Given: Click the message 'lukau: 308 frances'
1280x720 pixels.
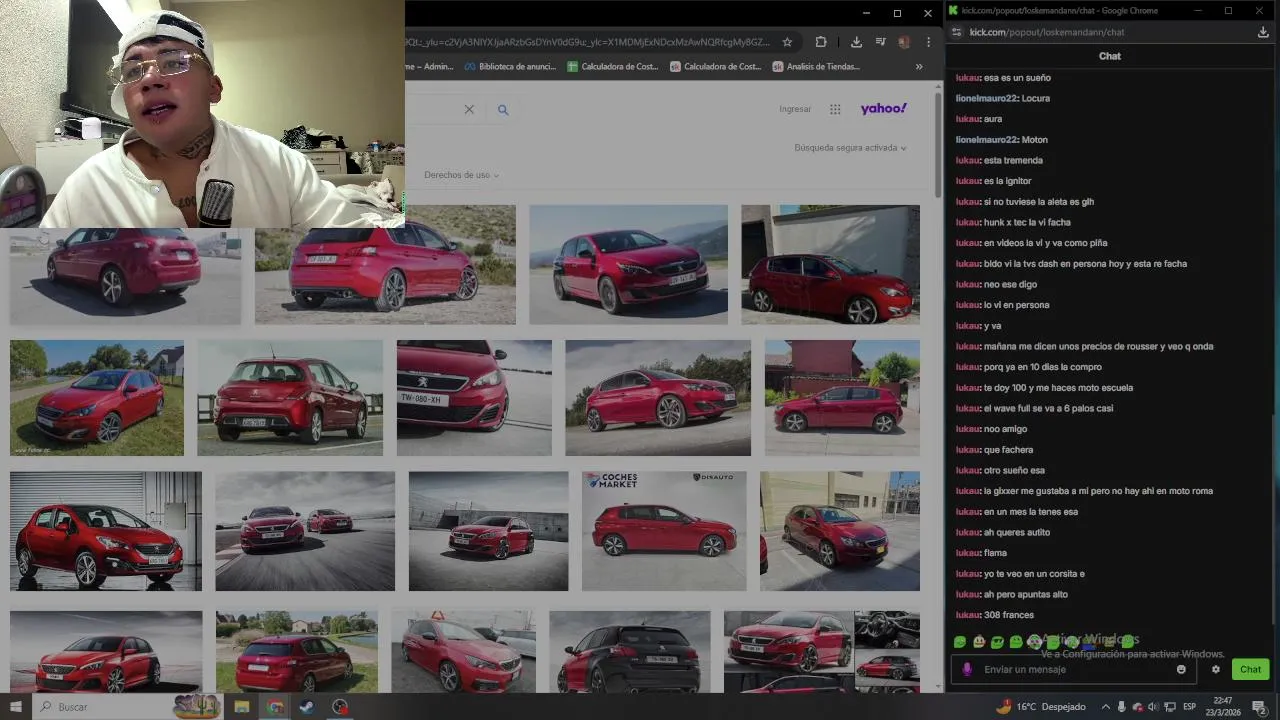Looking at the screenshot, I should 995,615.
